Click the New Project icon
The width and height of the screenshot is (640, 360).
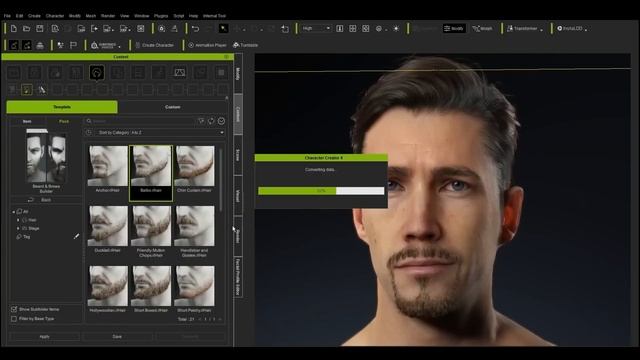[13, 29]
